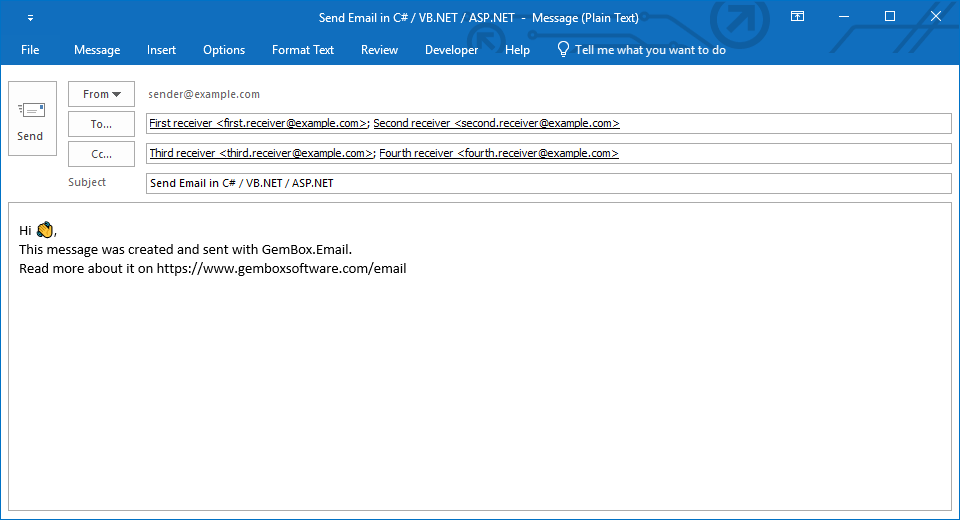Open Ribbon Display Options in title bar
The image size is (960, 520).
point(797,17)
